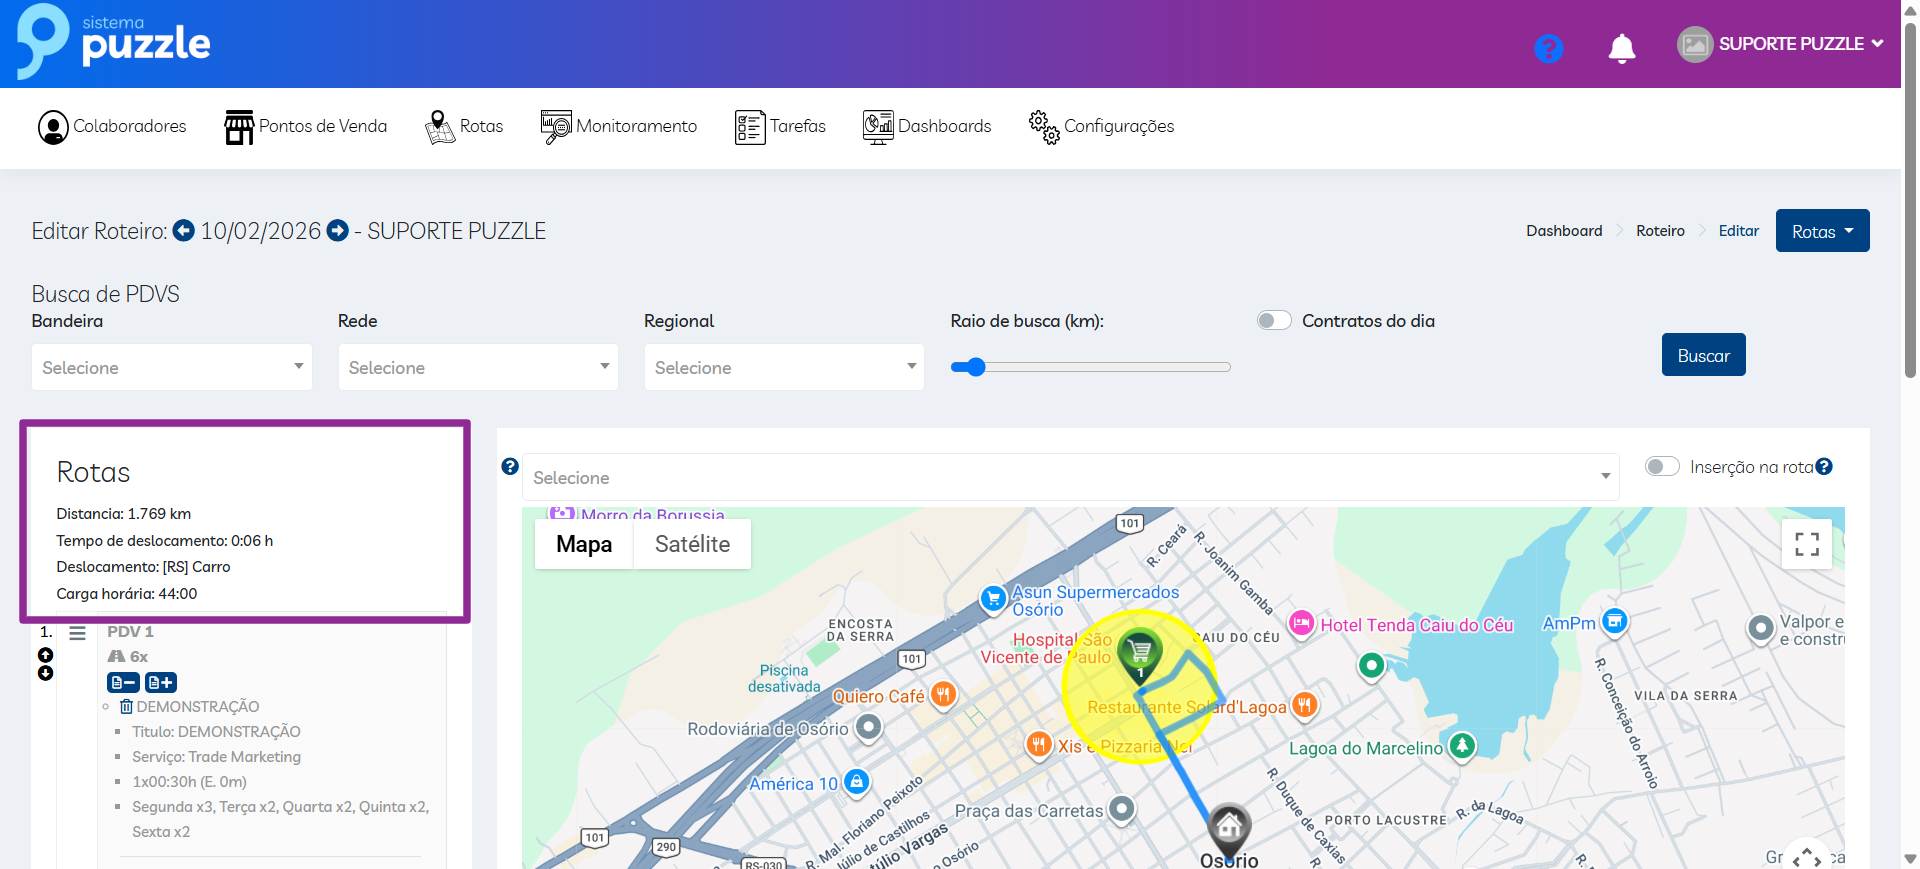Switch map to Satélite view

(692, 544)
